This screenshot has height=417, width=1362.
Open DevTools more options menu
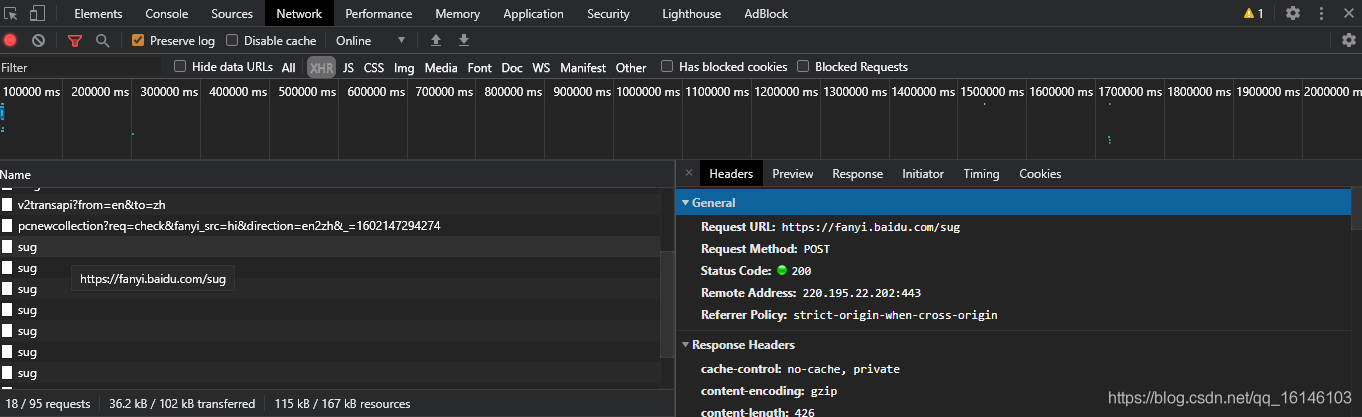(x=1320, y=13)
